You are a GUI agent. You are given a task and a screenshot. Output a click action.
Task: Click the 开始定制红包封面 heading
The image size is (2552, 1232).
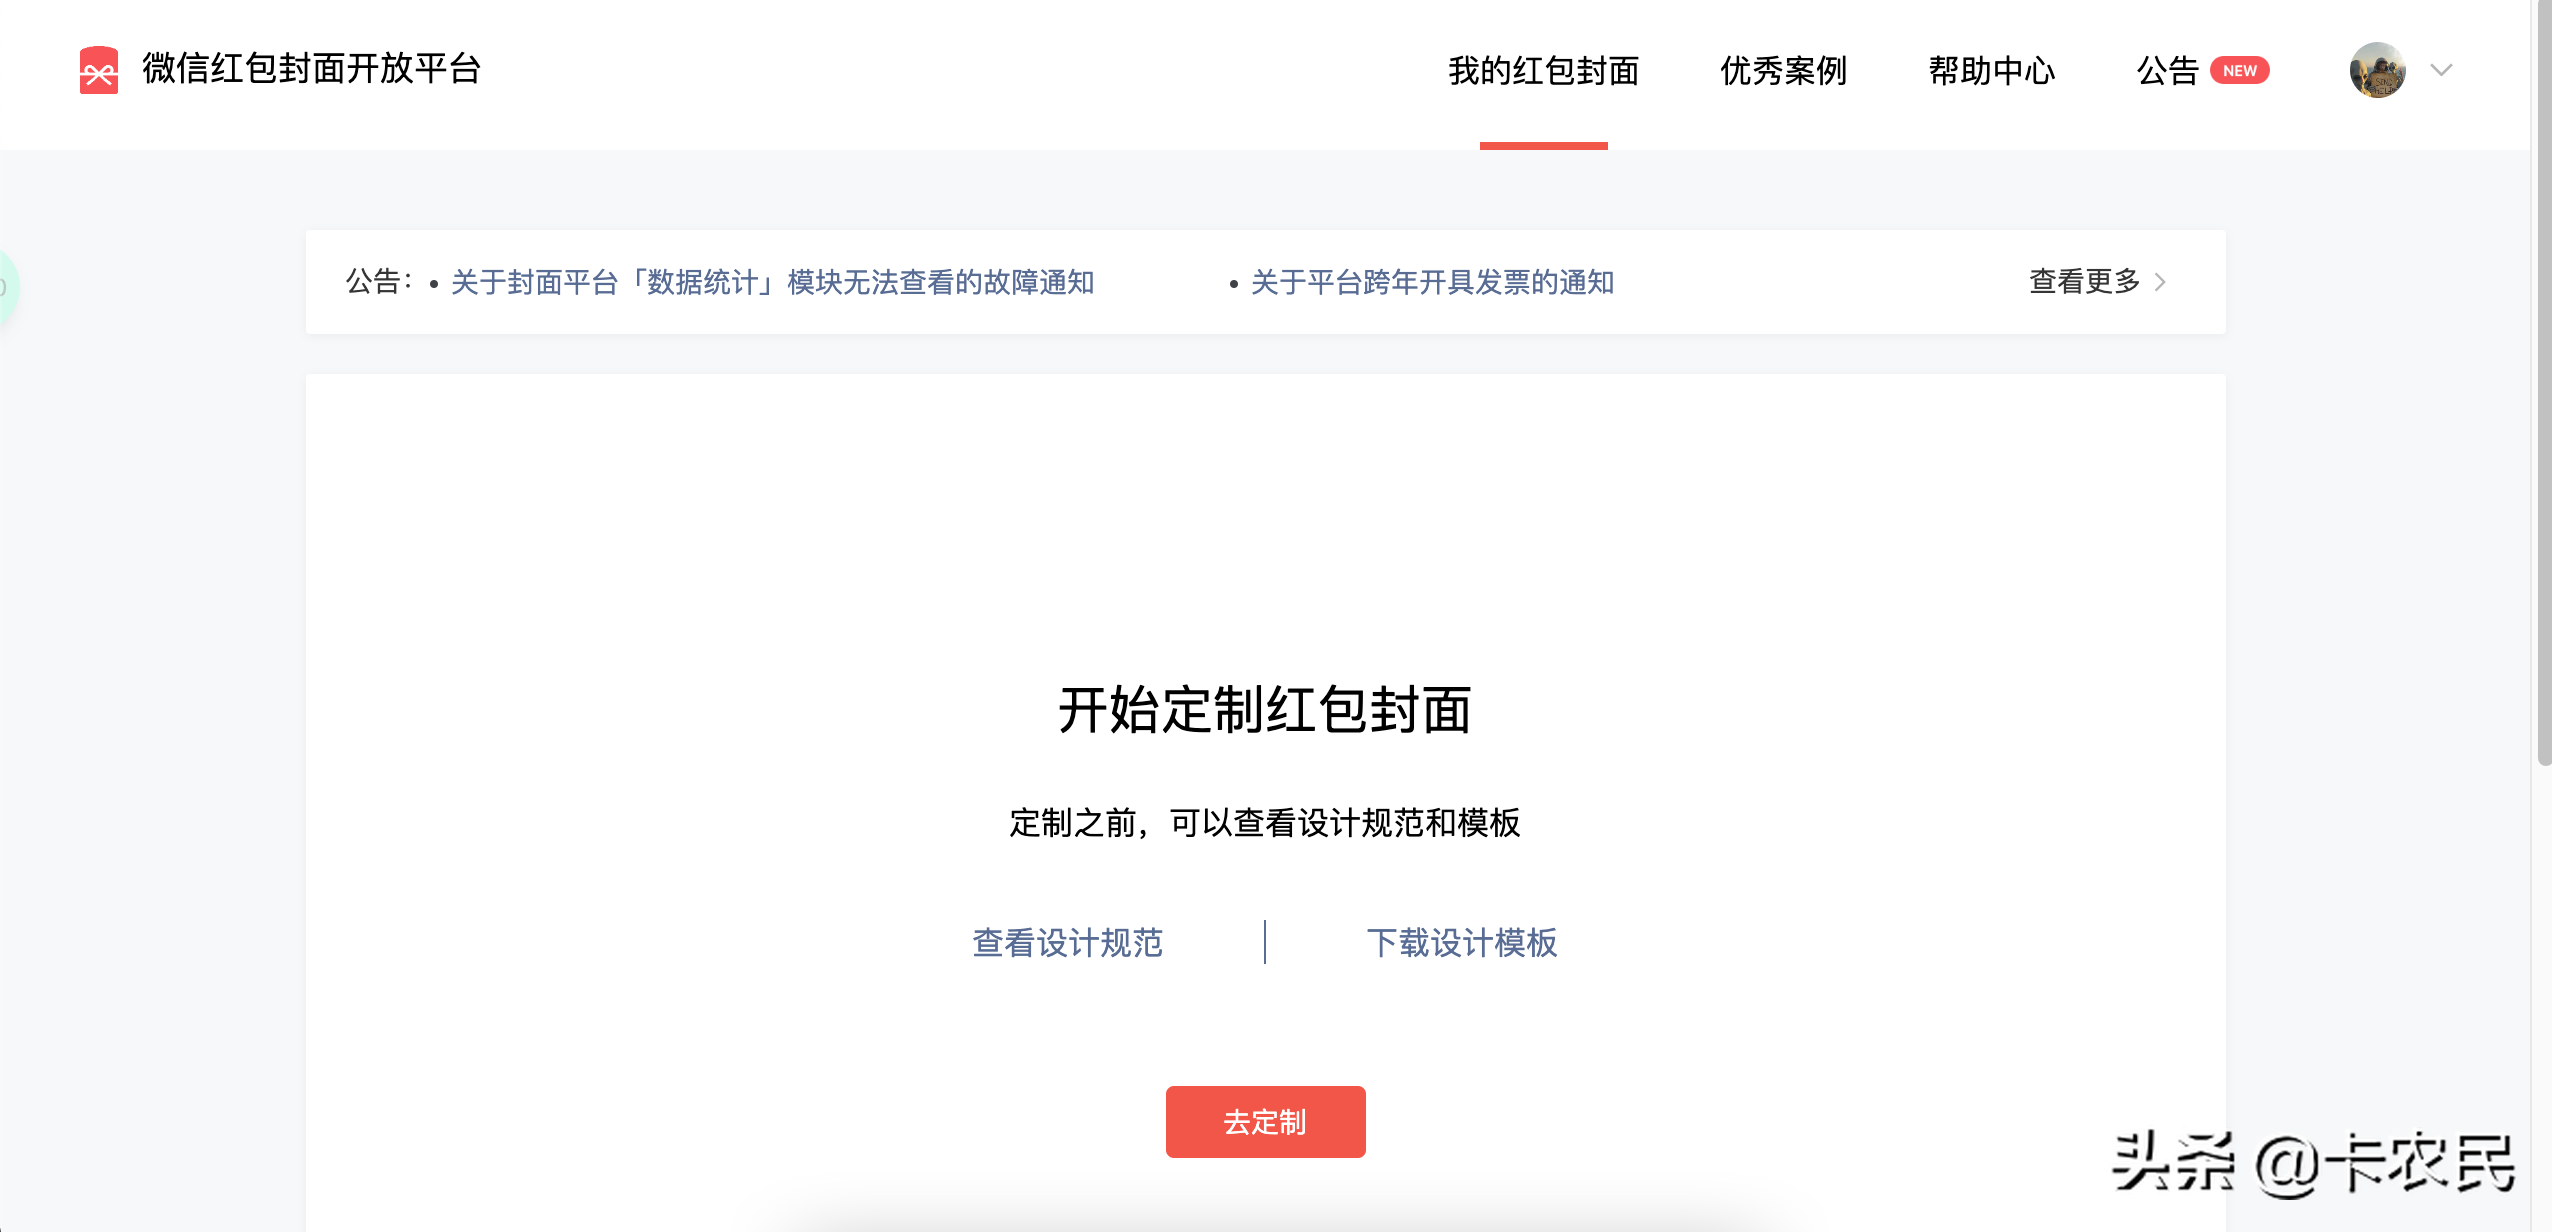tap(1264, 710)
